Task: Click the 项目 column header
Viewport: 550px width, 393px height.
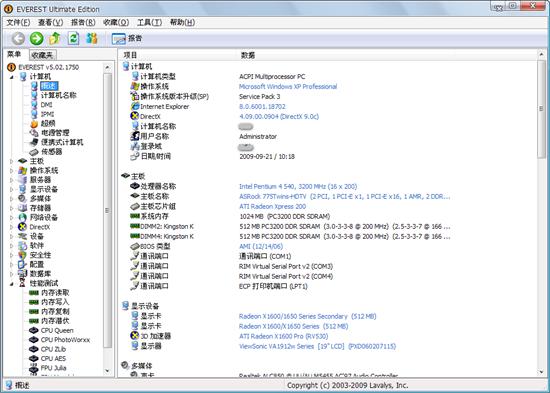Action: pyautogui.click(x=130, y=55)
